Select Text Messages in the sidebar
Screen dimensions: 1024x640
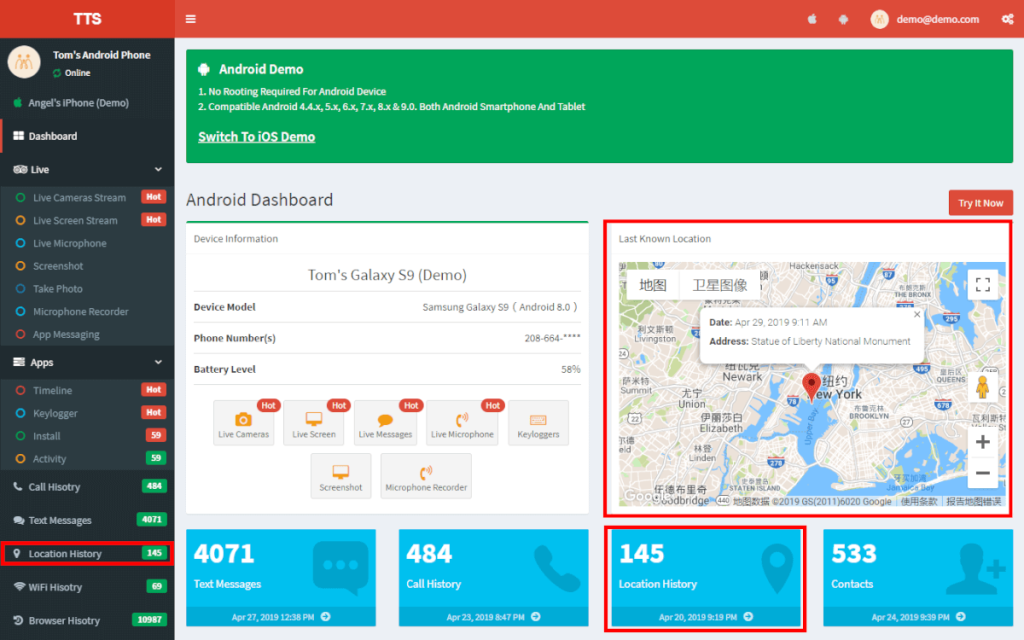tap(60, 521)
